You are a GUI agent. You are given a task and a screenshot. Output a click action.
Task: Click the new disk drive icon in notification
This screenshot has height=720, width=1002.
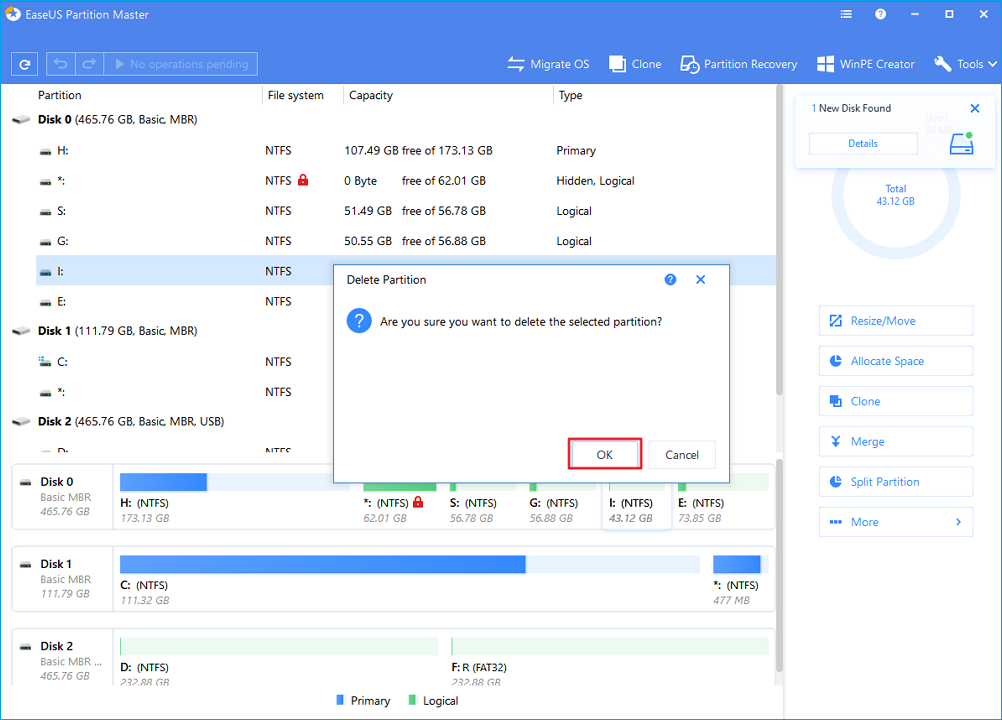point(961,144)
